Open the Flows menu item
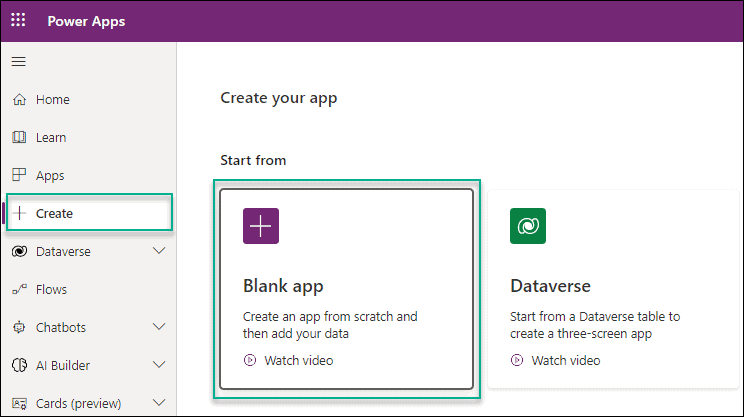744x417 pixels. (51, 289)
